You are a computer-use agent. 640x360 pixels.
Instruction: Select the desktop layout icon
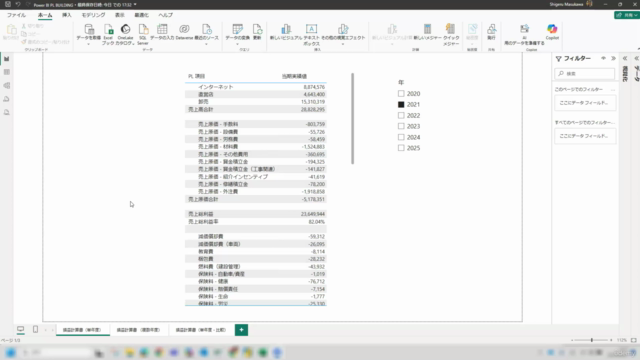coord(20,329)
